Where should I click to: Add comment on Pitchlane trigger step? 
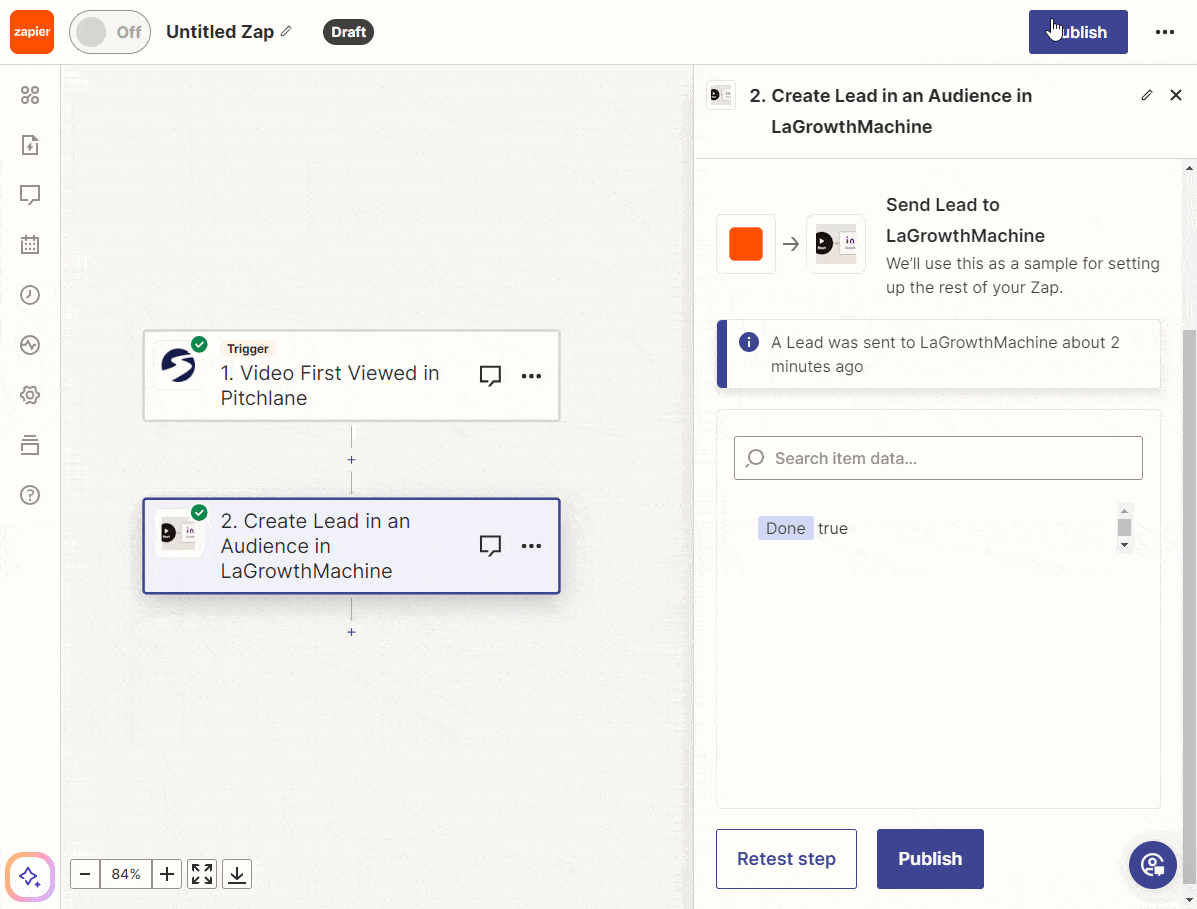coord(490,376)
